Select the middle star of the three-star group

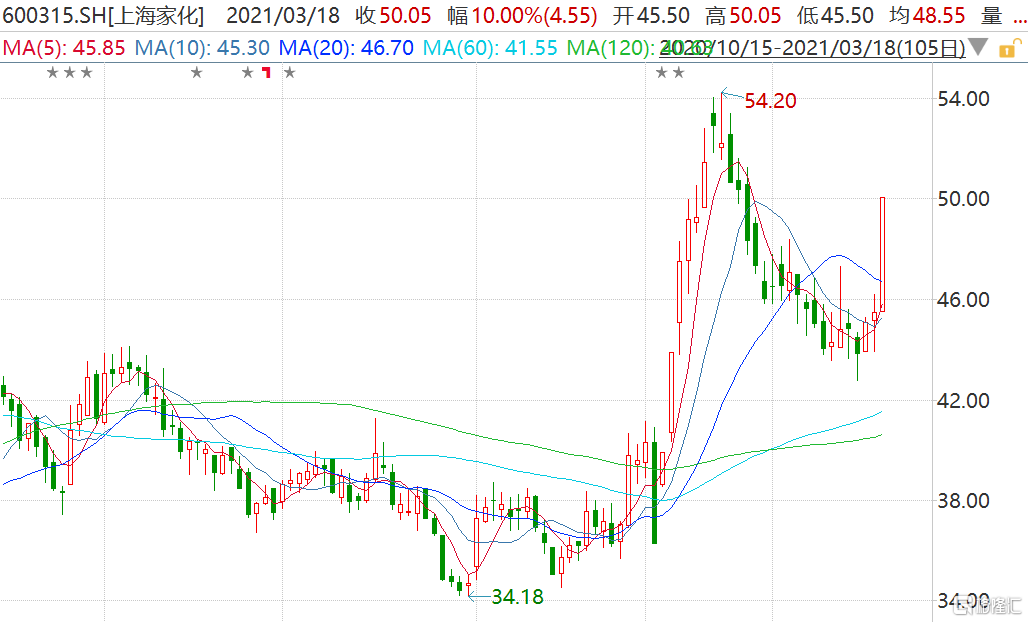70,73
